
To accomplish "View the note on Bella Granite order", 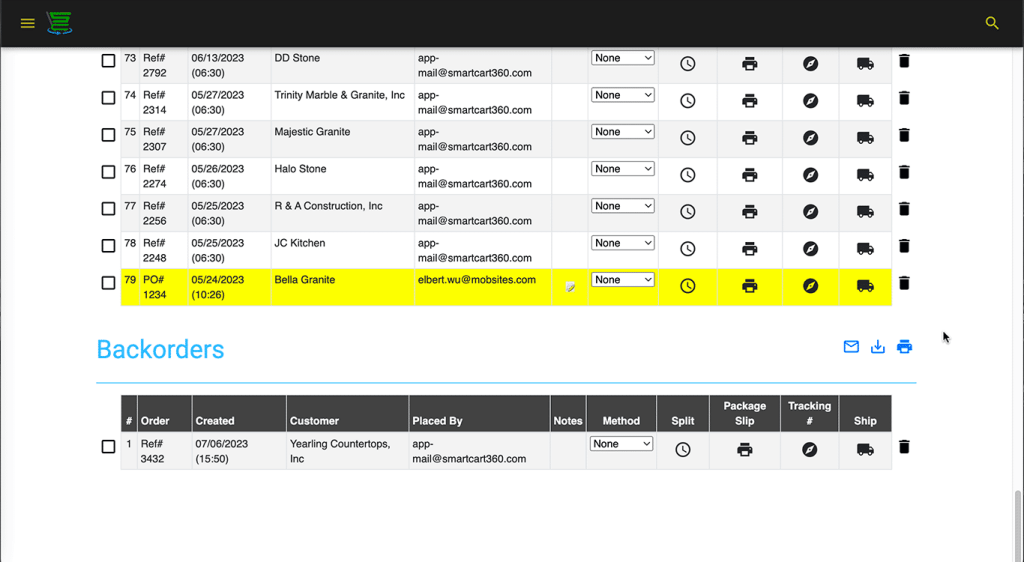I will click(x=570, y=287).
